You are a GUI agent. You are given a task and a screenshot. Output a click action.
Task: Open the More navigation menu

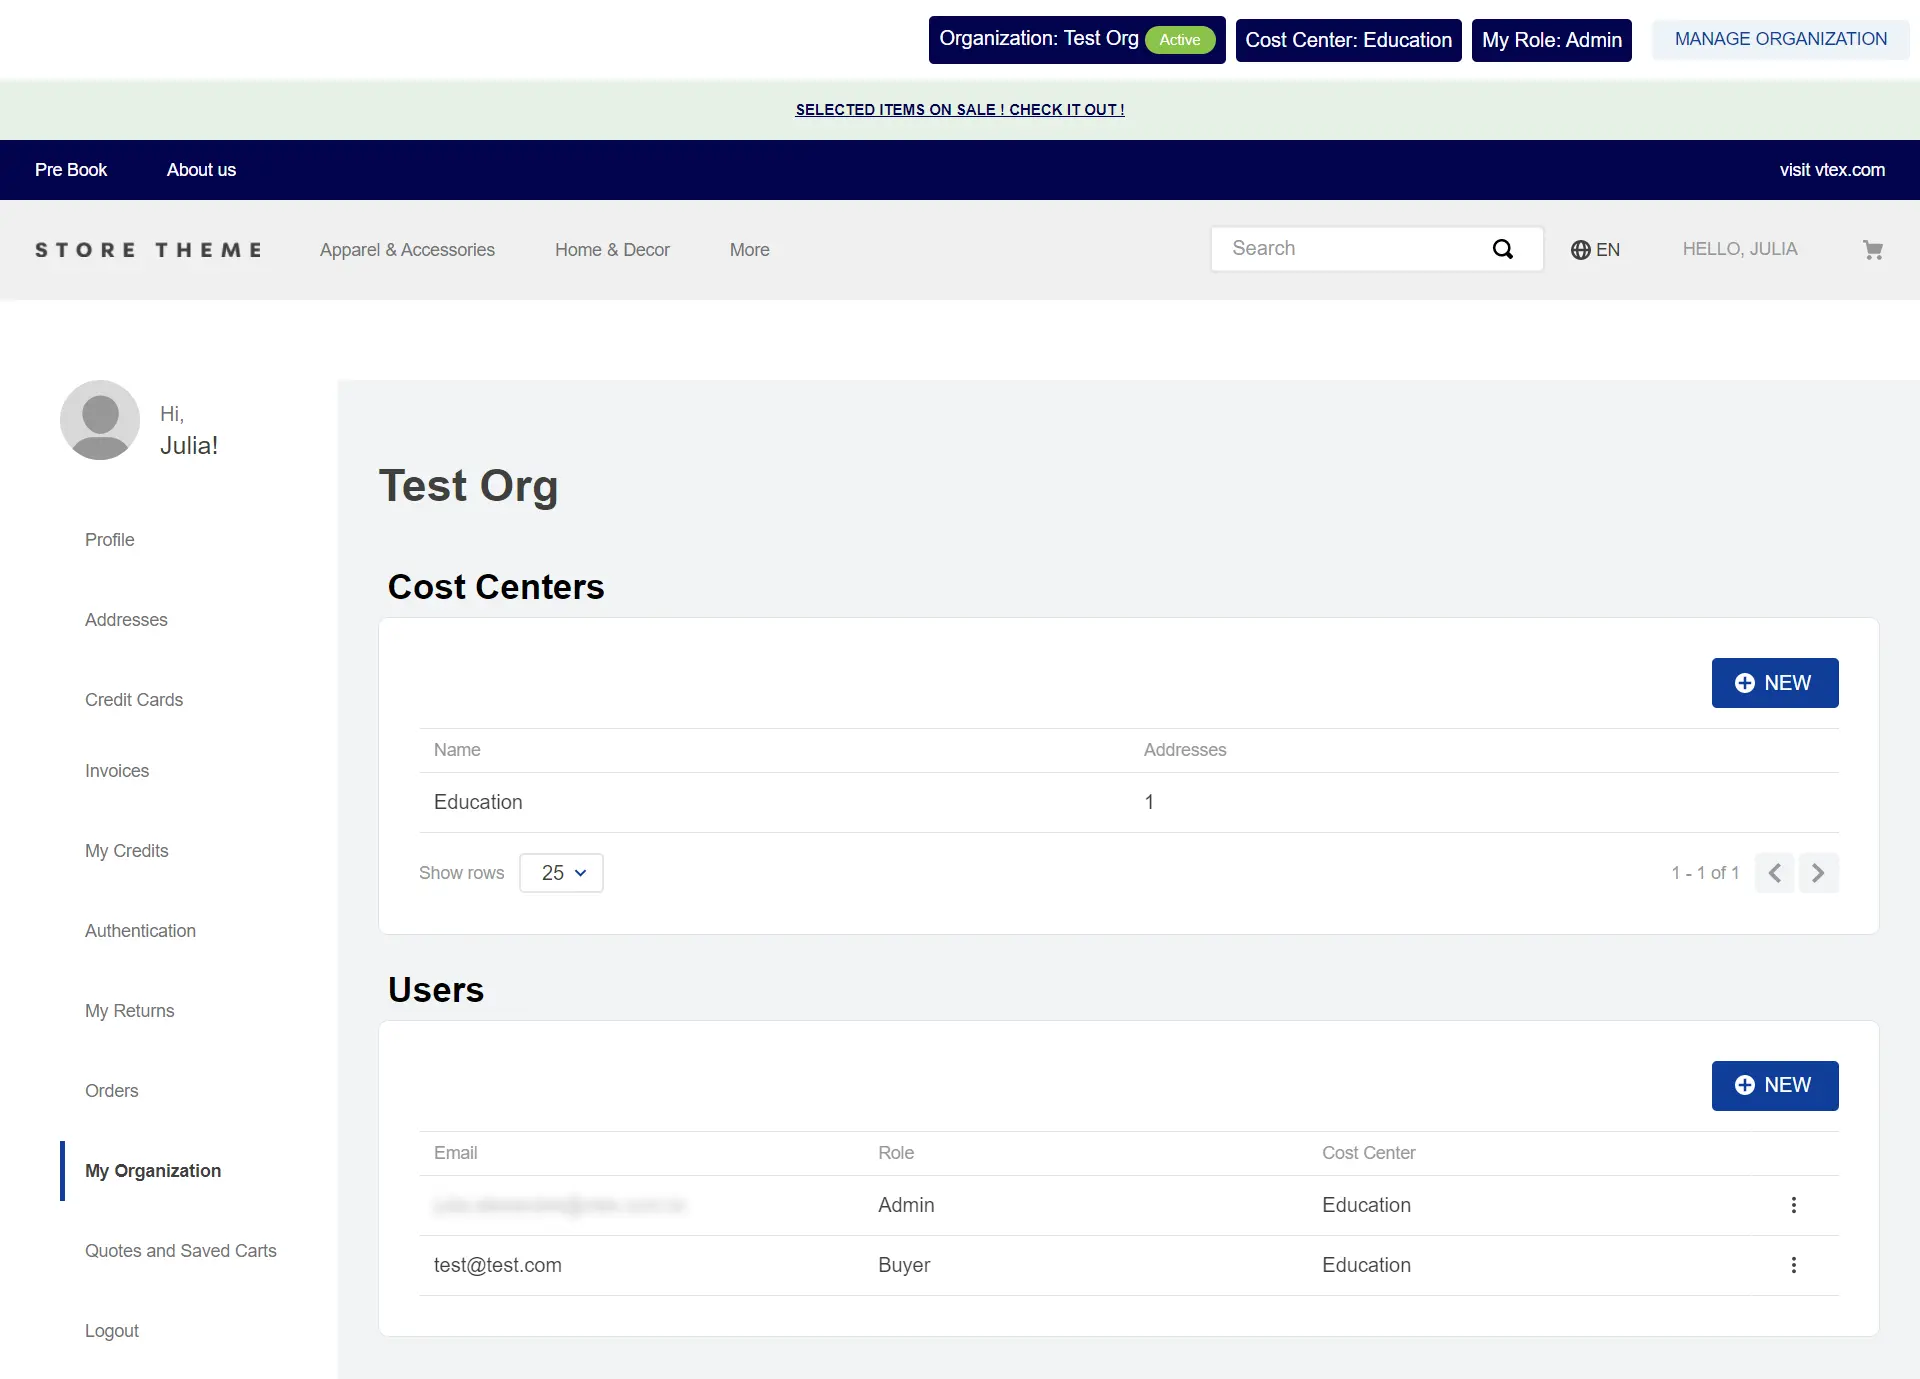749,250
